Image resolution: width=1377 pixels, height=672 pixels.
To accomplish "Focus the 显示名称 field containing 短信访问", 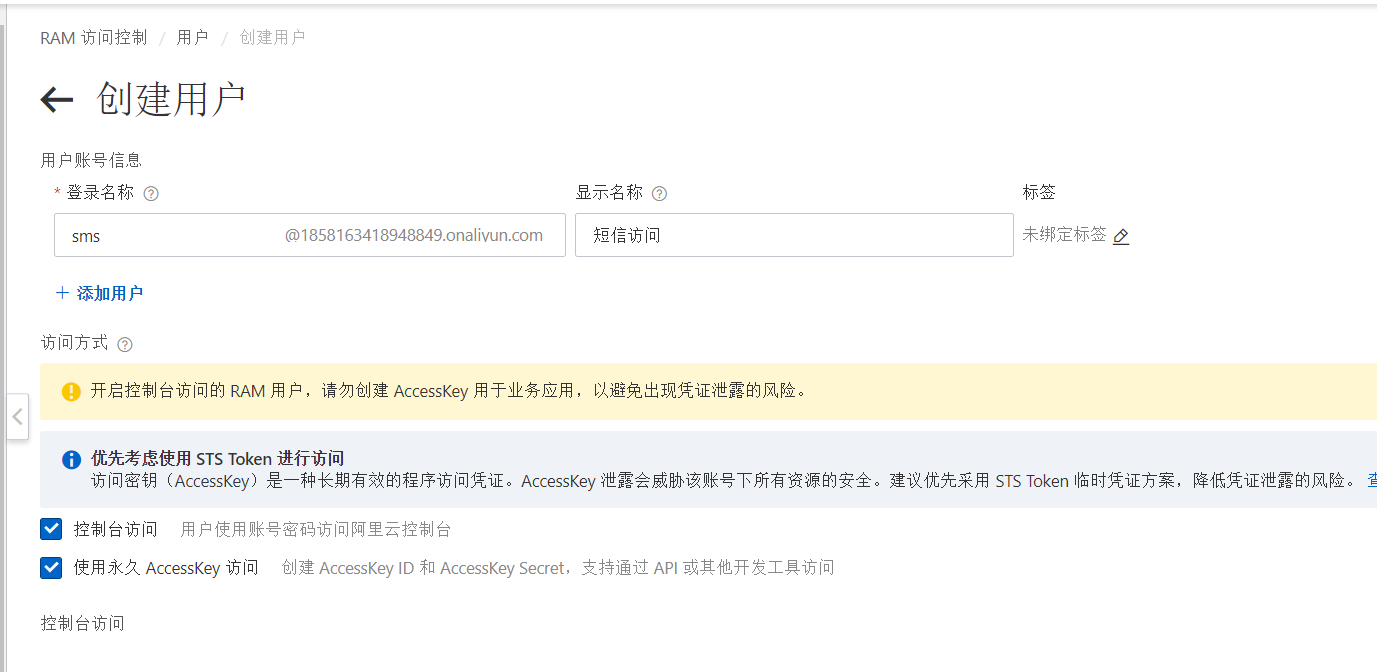I will (793, 236).
